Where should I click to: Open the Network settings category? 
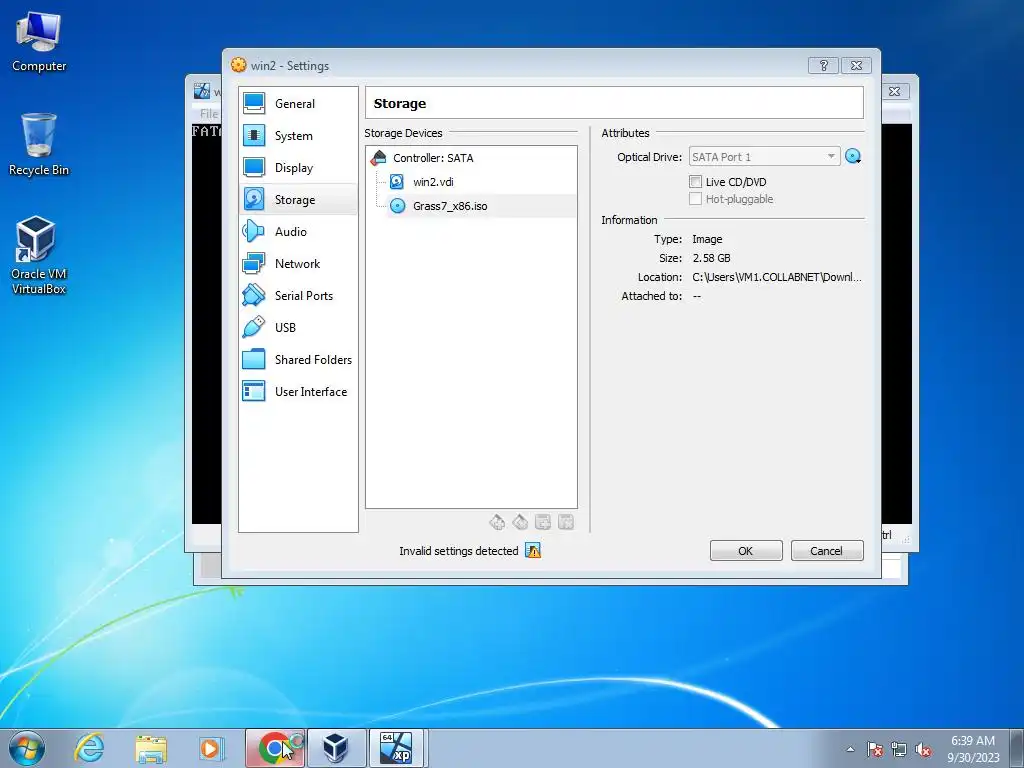point(298,264)
